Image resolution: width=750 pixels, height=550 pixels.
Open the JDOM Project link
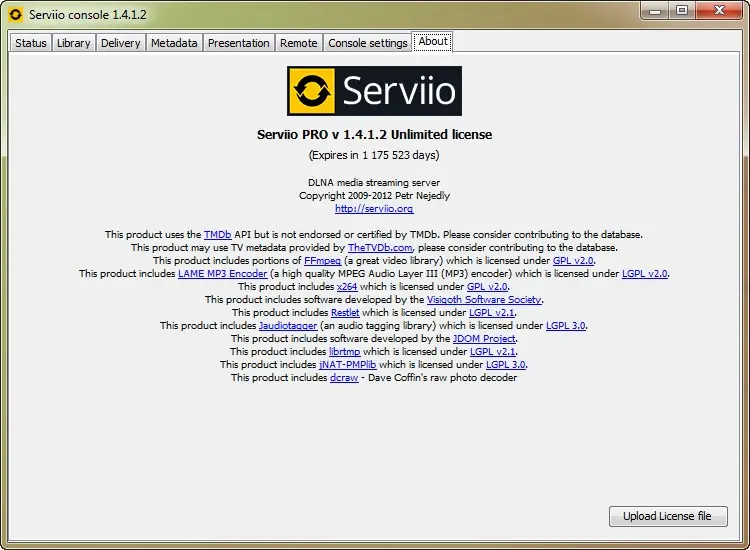(x=484, y=338)
